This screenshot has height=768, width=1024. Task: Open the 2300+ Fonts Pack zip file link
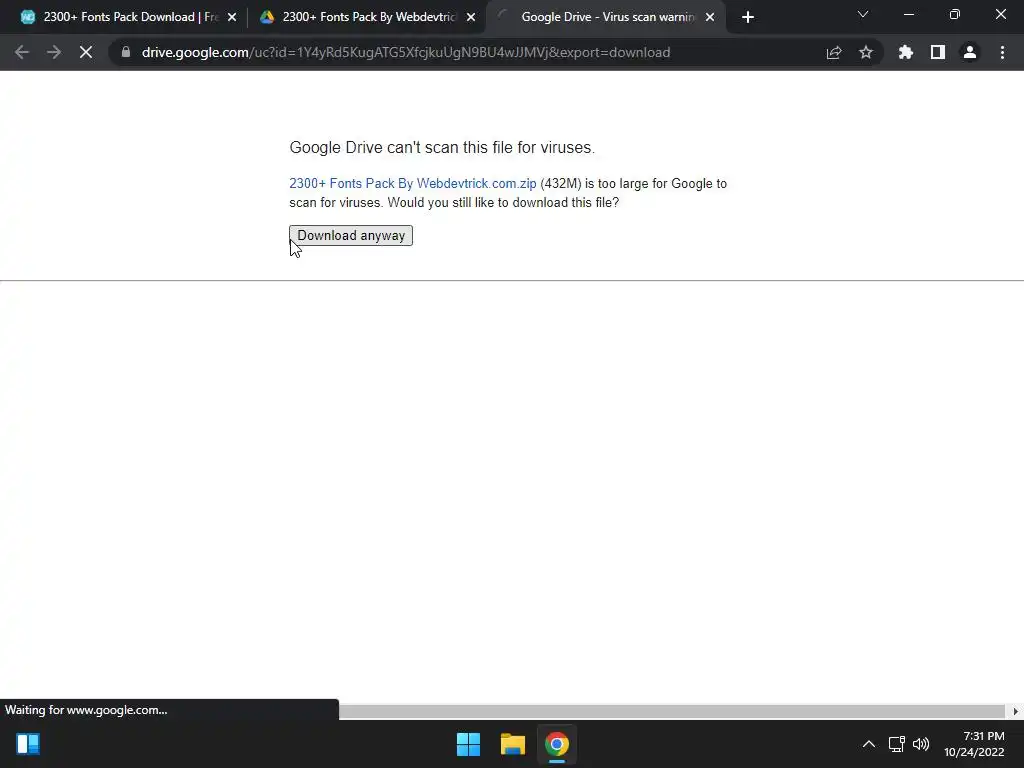413,184
